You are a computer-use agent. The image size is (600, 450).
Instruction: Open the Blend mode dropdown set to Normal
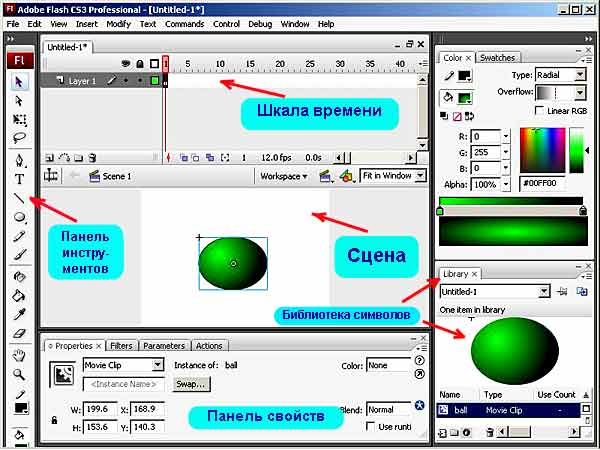389,410
